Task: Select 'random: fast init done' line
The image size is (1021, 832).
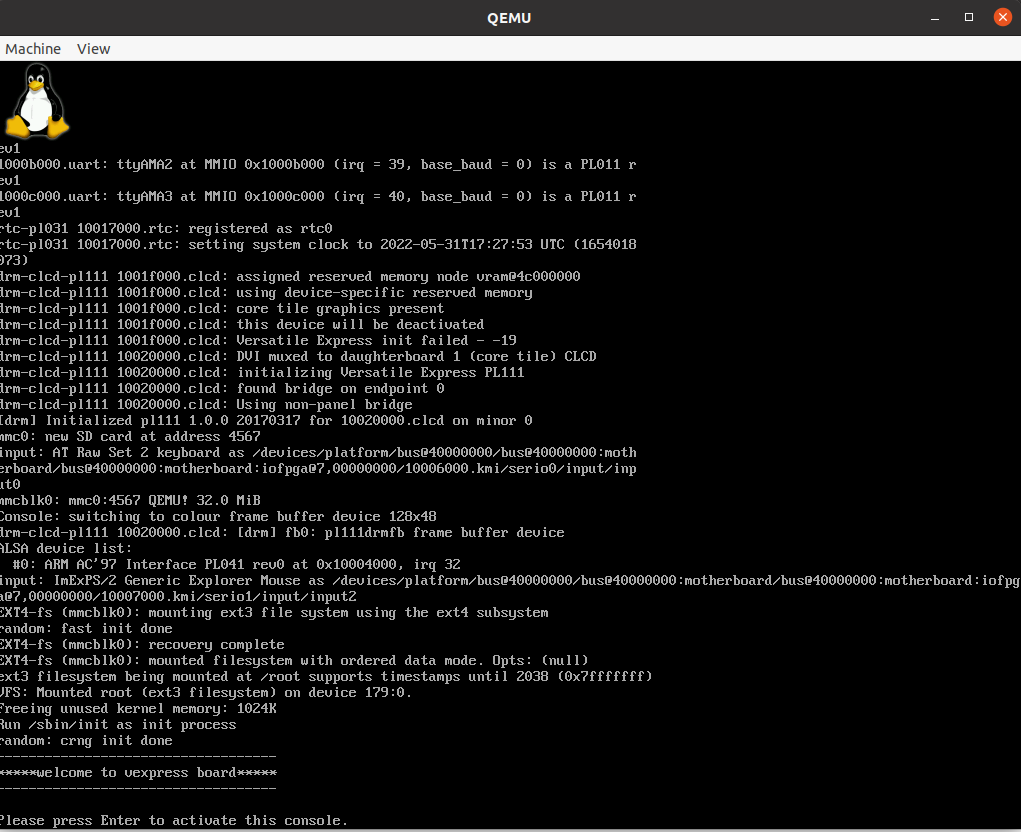Action: coord(86,629)
